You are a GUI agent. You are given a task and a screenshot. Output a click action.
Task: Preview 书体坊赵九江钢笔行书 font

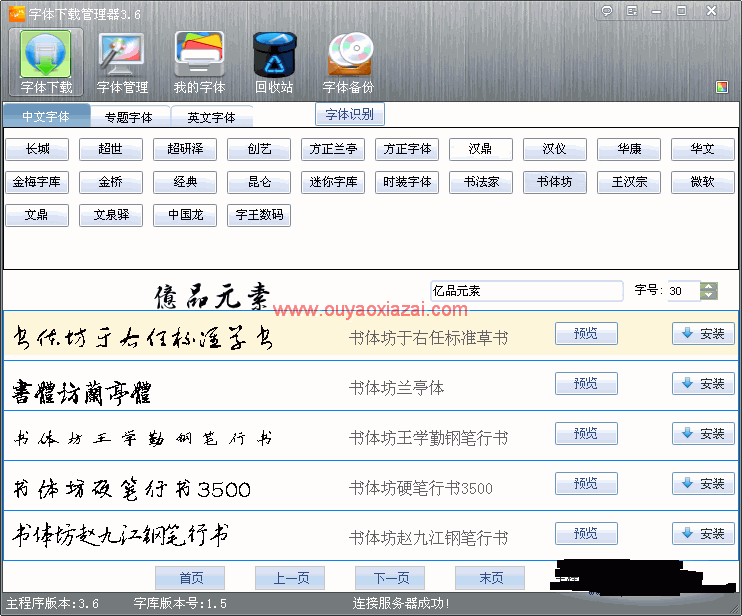point(586,534)
